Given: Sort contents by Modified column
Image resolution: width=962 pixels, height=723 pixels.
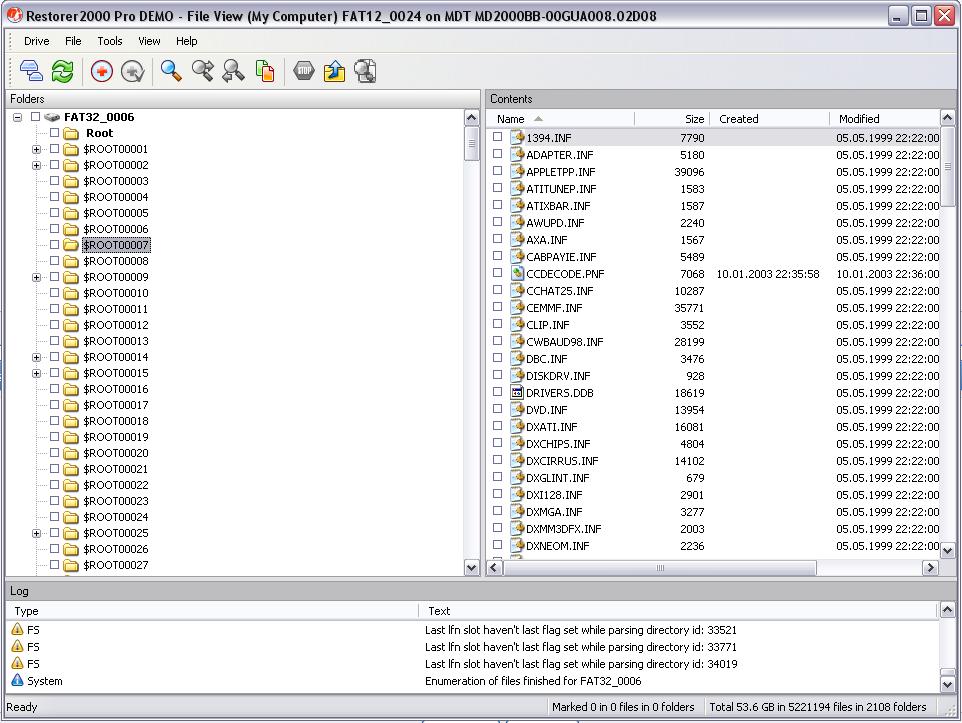Looking at the screenshot, I should pos(885,119).
